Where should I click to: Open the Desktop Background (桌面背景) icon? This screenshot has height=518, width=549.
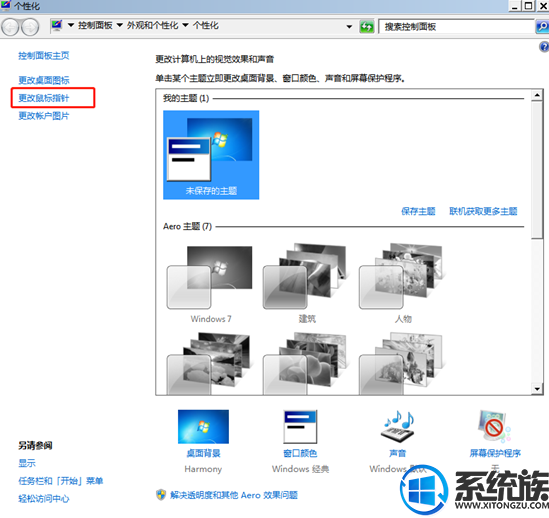click(x=203, y=427)
